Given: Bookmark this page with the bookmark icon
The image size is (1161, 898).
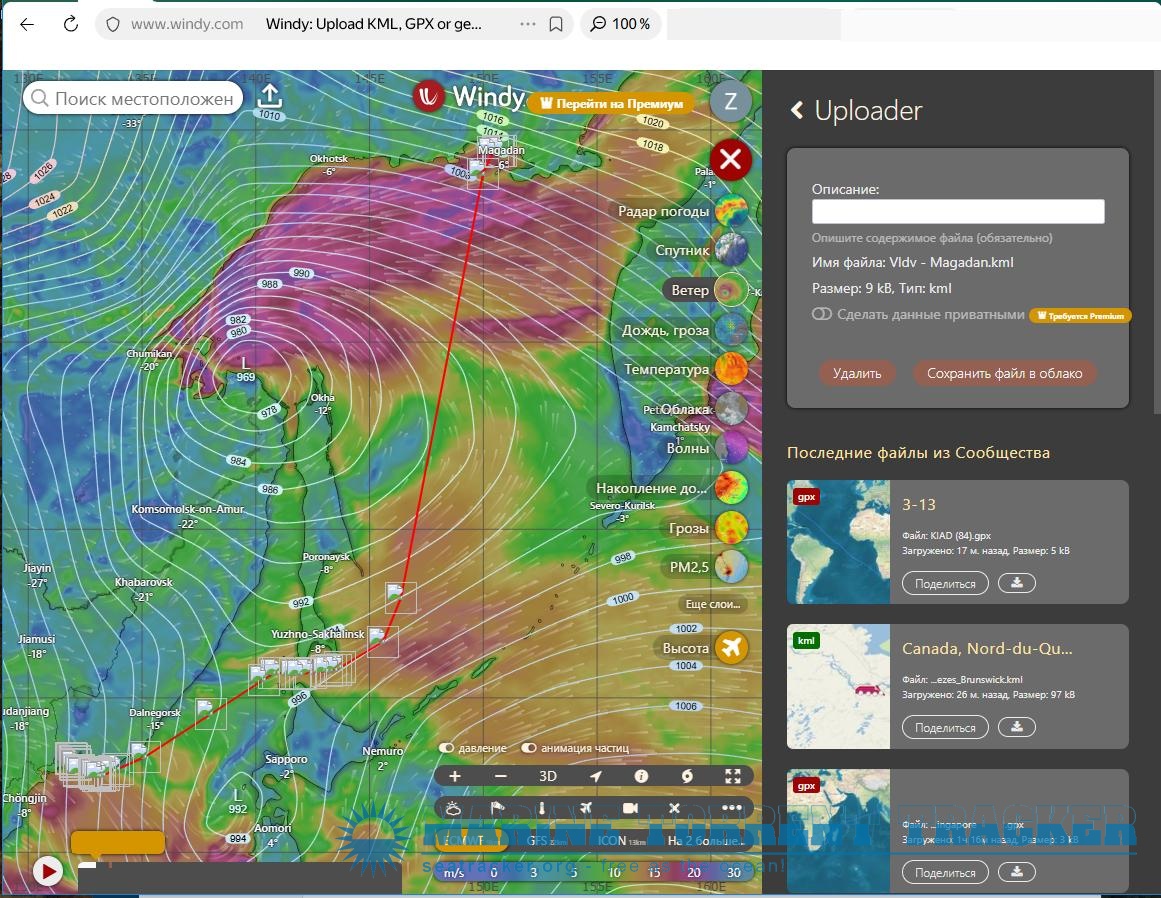Looking at the screenshot, I should coord(555,24).
